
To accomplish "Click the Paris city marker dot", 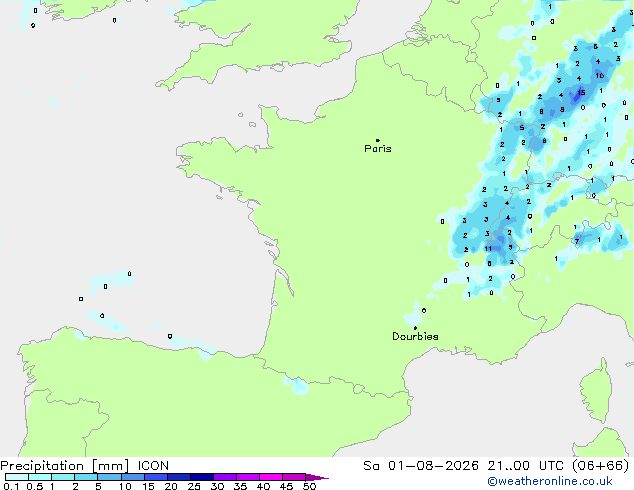I will pyautogui.click(x=378, y=140).
